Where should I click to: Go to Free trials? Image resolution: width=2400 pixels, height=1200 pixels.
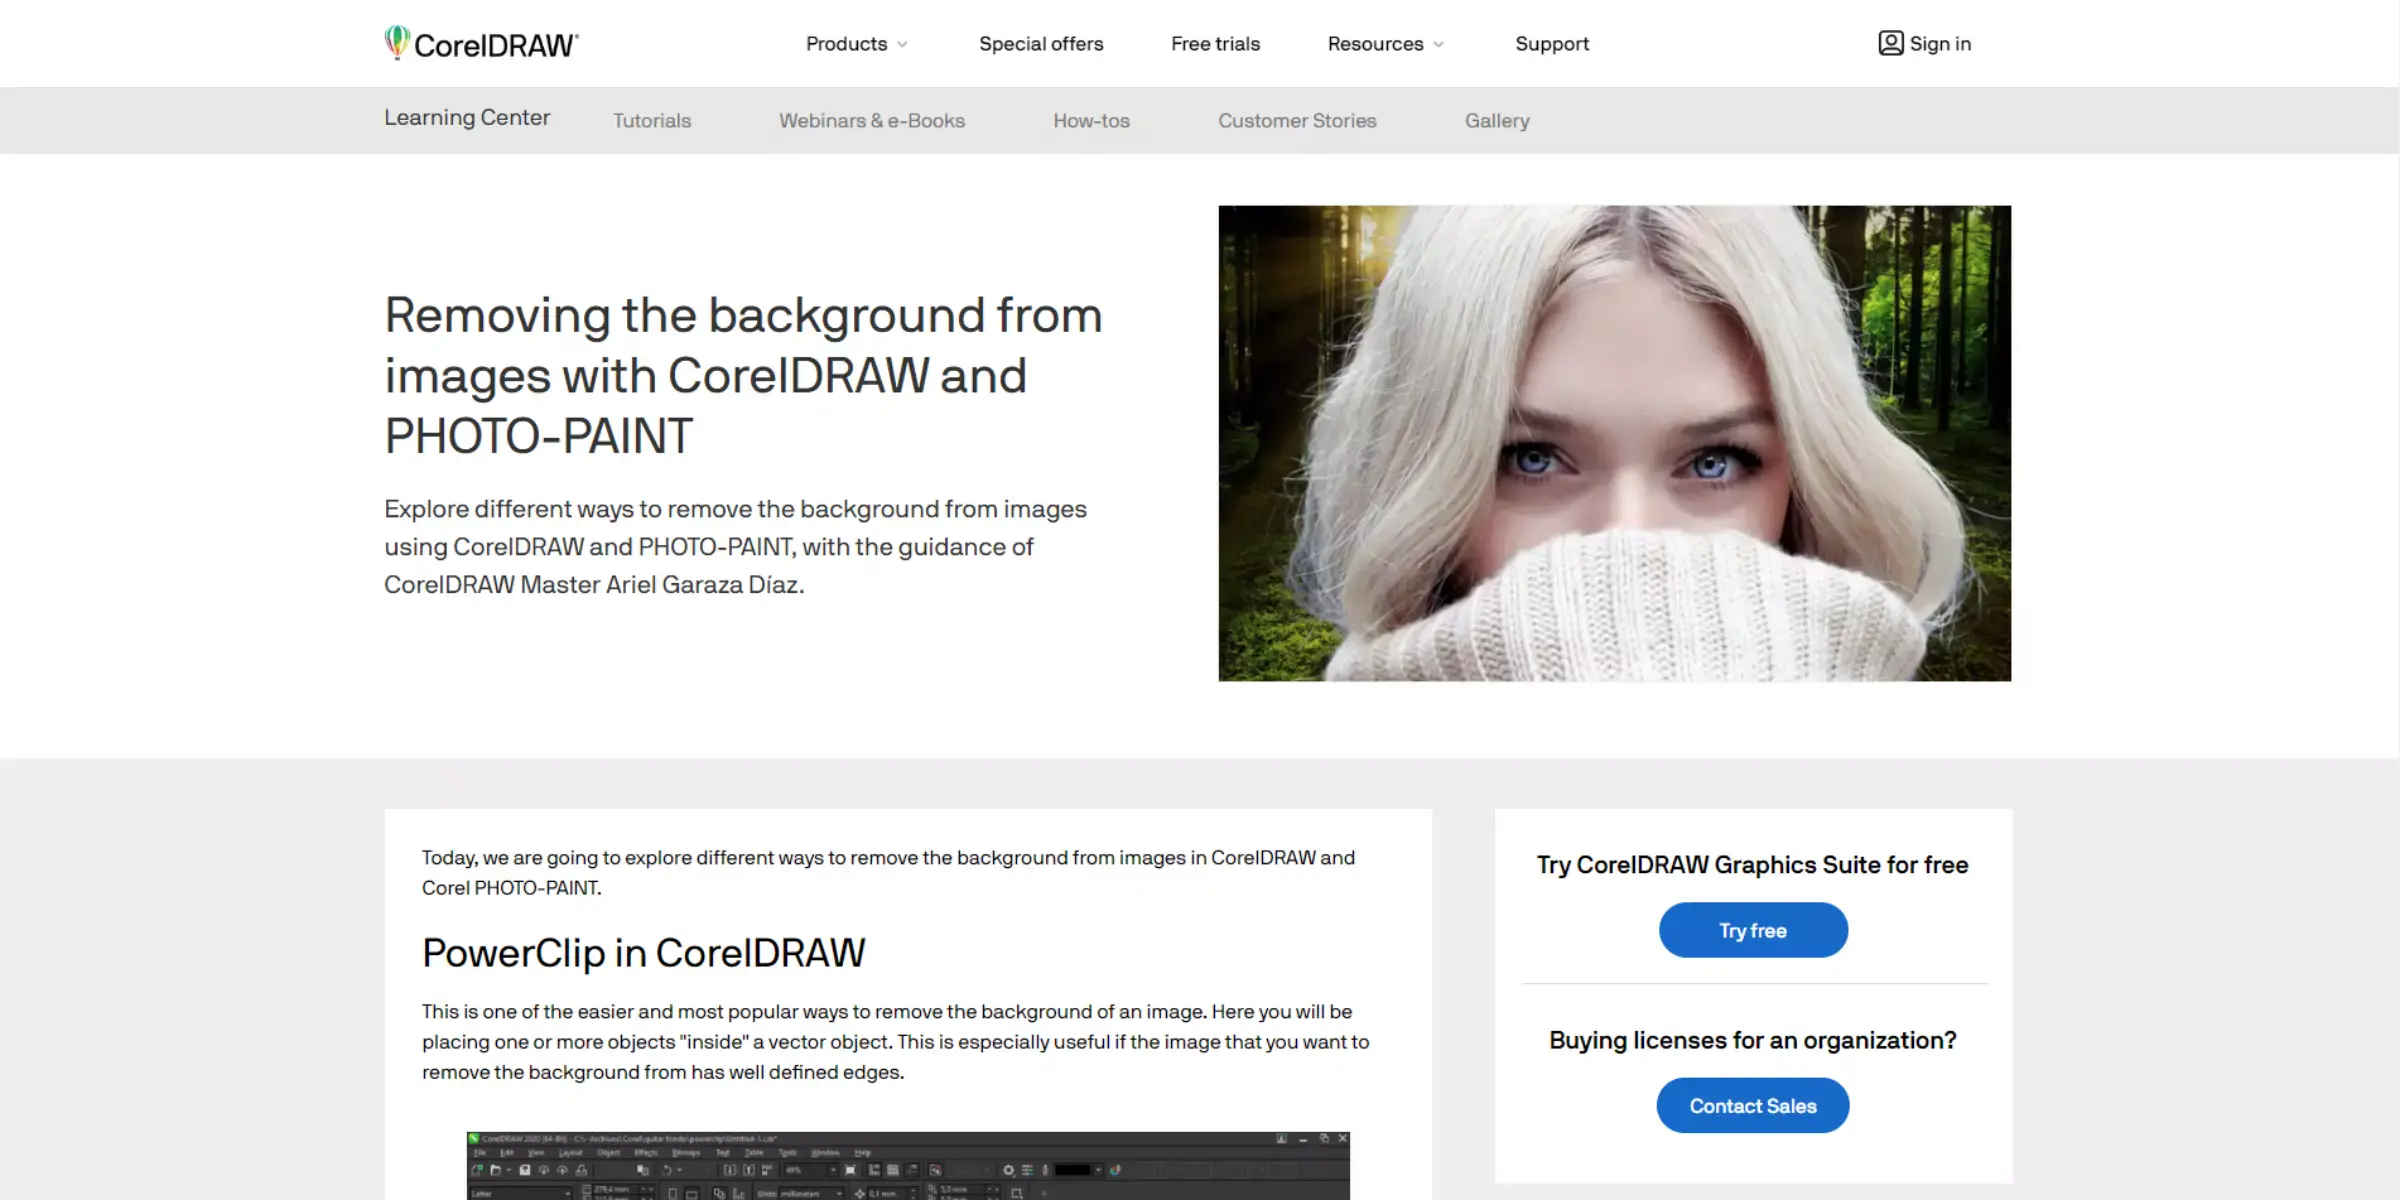pyautogui.click(x=1215, y=44)
